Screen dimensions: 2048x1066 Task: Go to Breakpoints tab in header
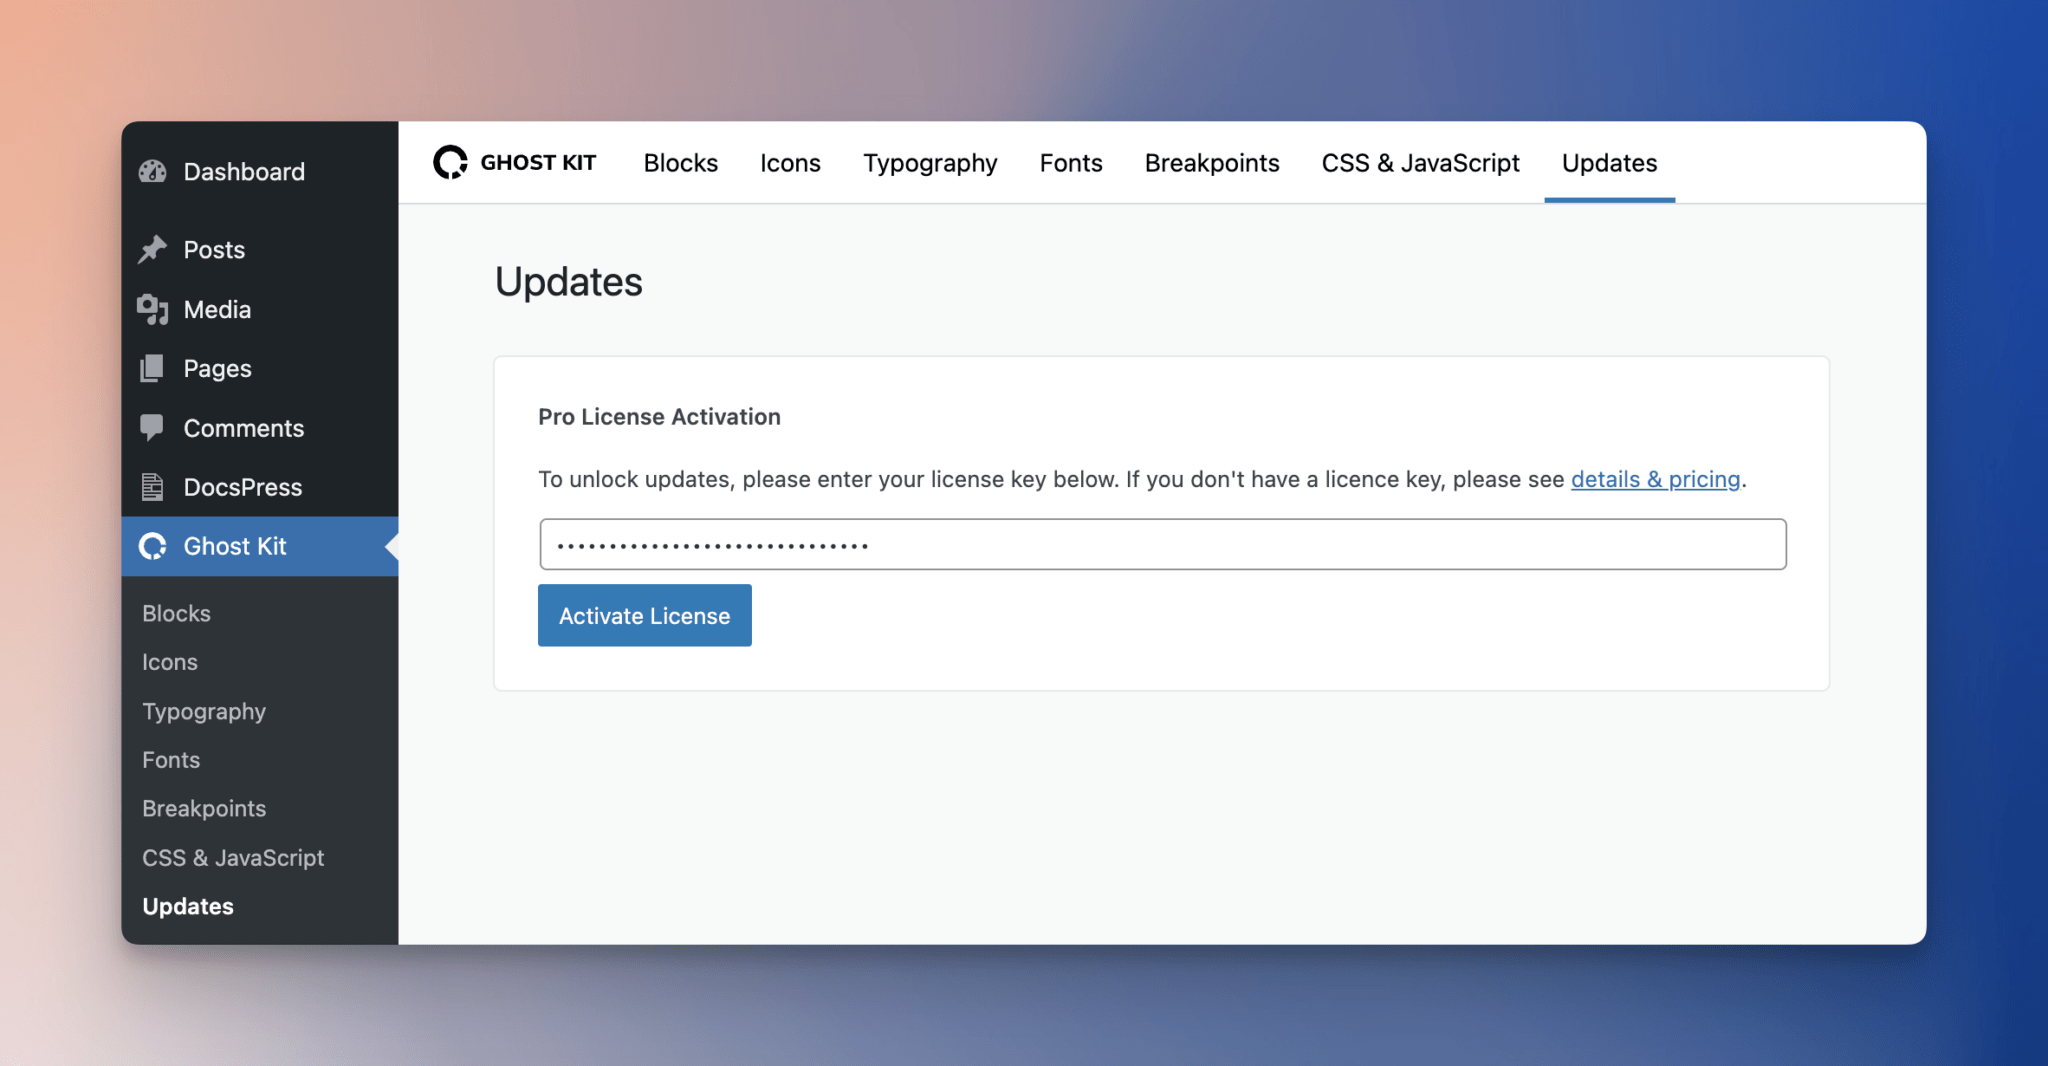click(x=1211, y=163)
